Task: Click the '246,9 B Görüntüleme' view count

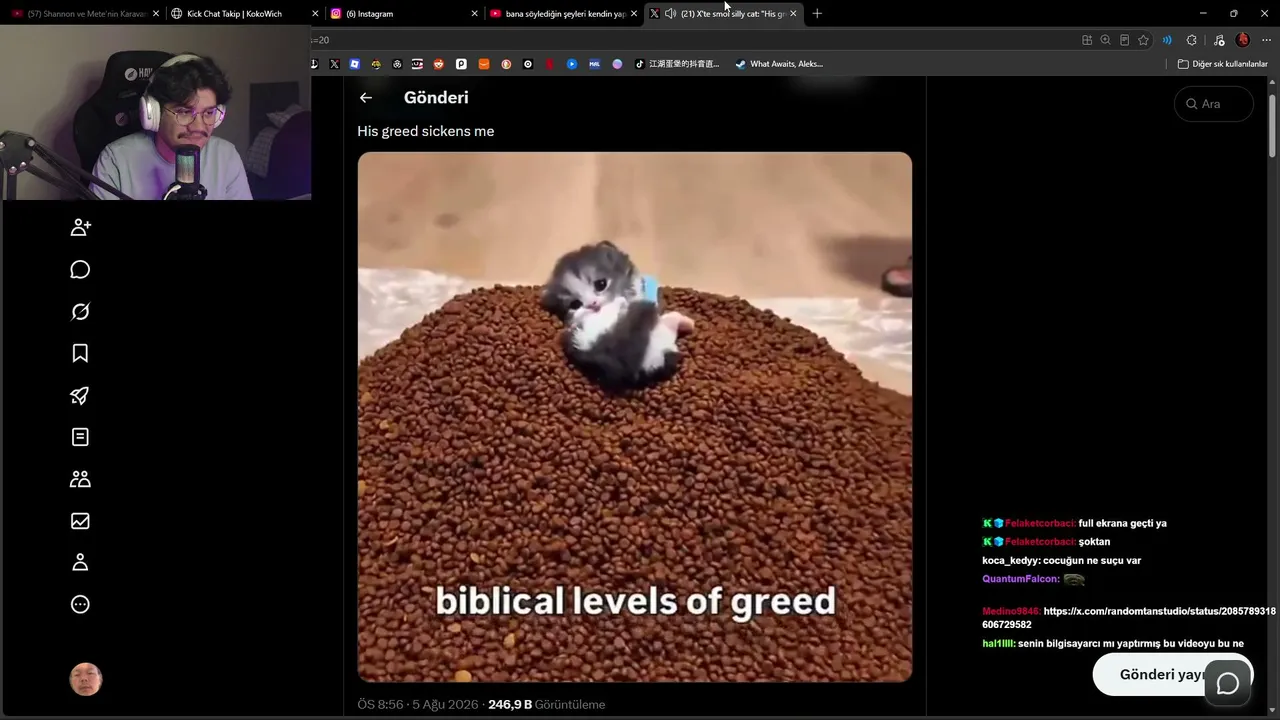Action: (x=547, y=705)
